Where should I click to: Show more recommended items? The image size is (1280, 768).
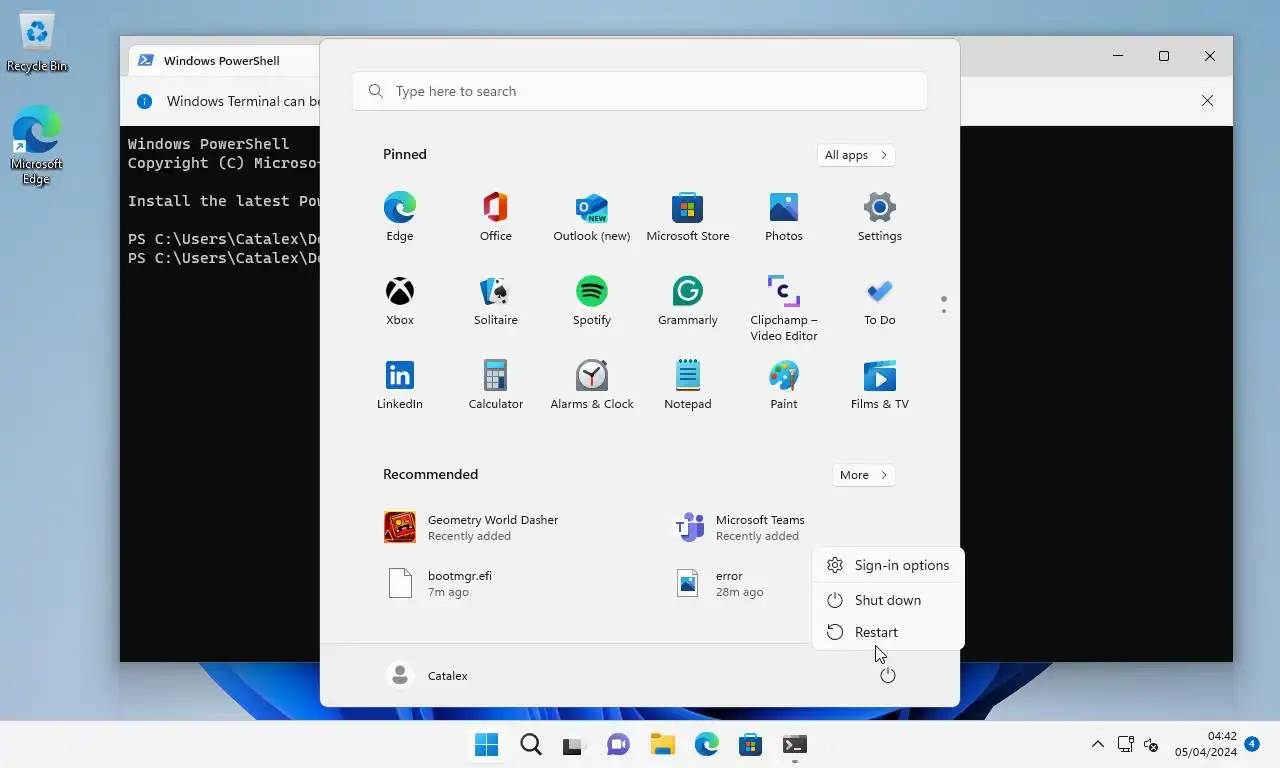tap(863, 475)
